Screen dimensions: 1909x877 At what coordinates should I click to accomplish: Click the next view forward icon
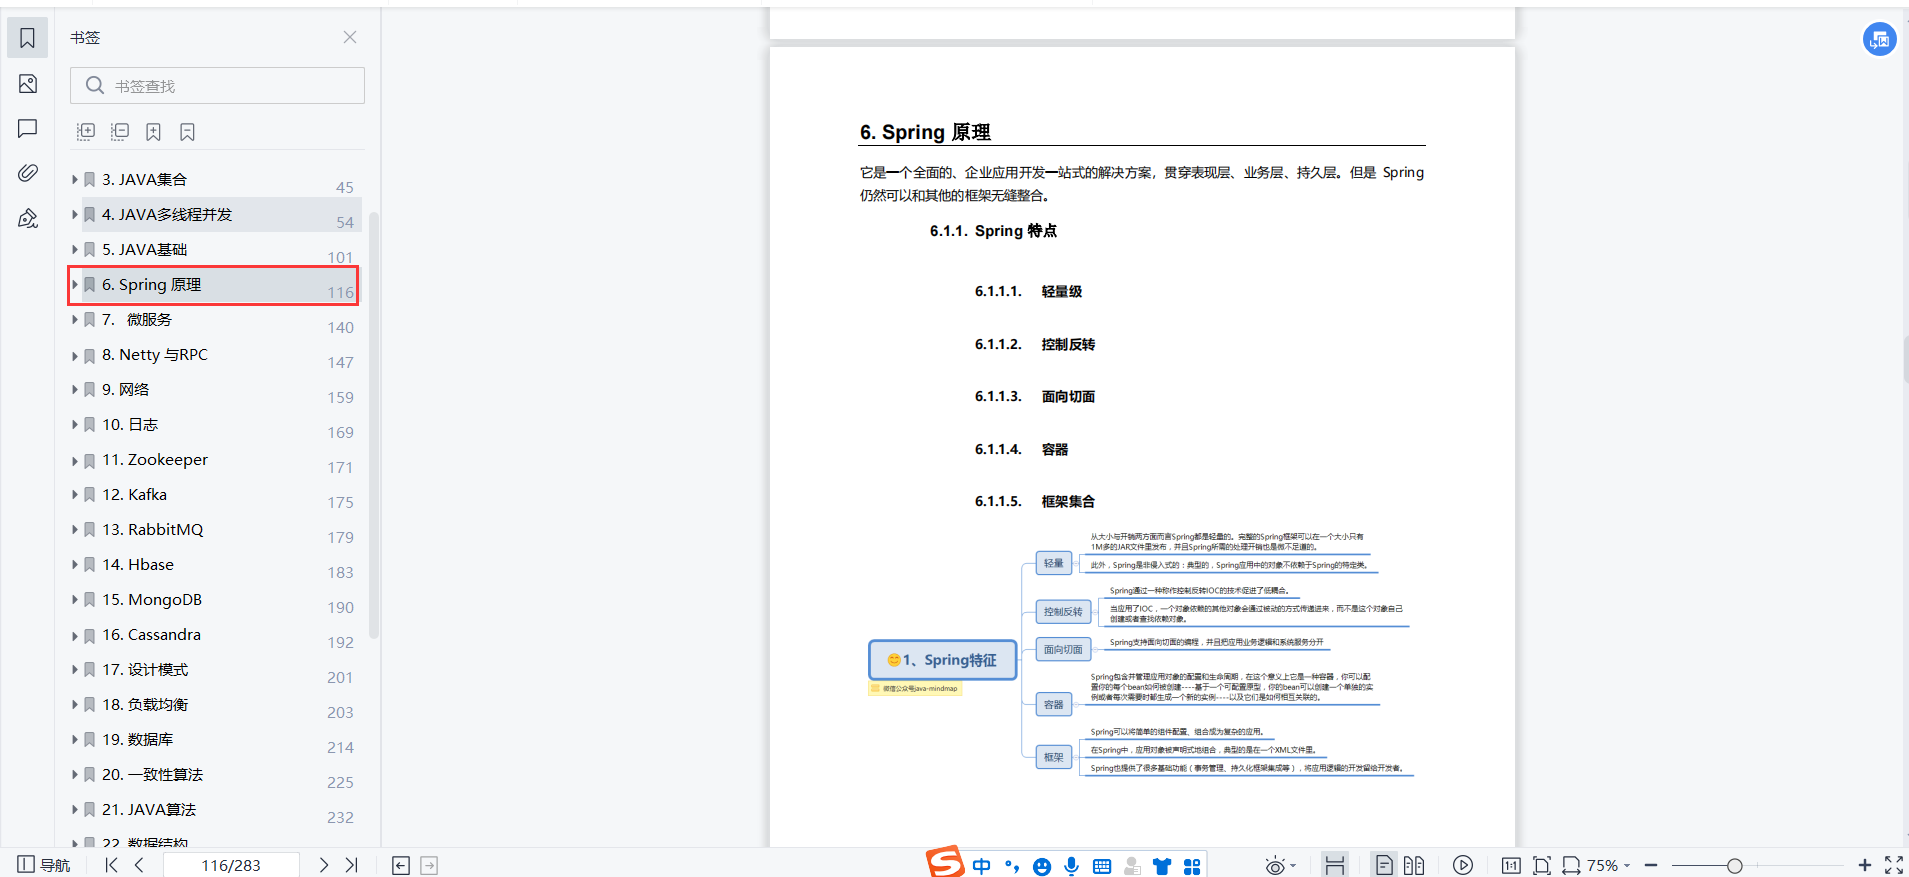click(429, 865)
